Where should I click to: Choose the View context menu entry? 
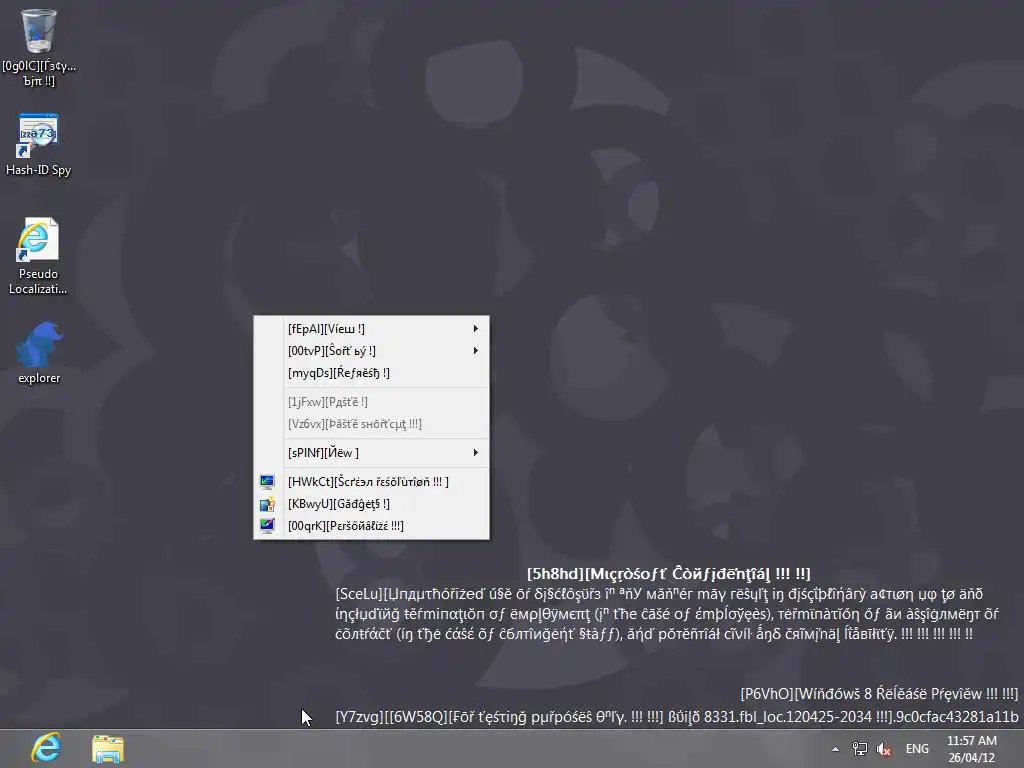pyautogui.click(x=371, y=328)
